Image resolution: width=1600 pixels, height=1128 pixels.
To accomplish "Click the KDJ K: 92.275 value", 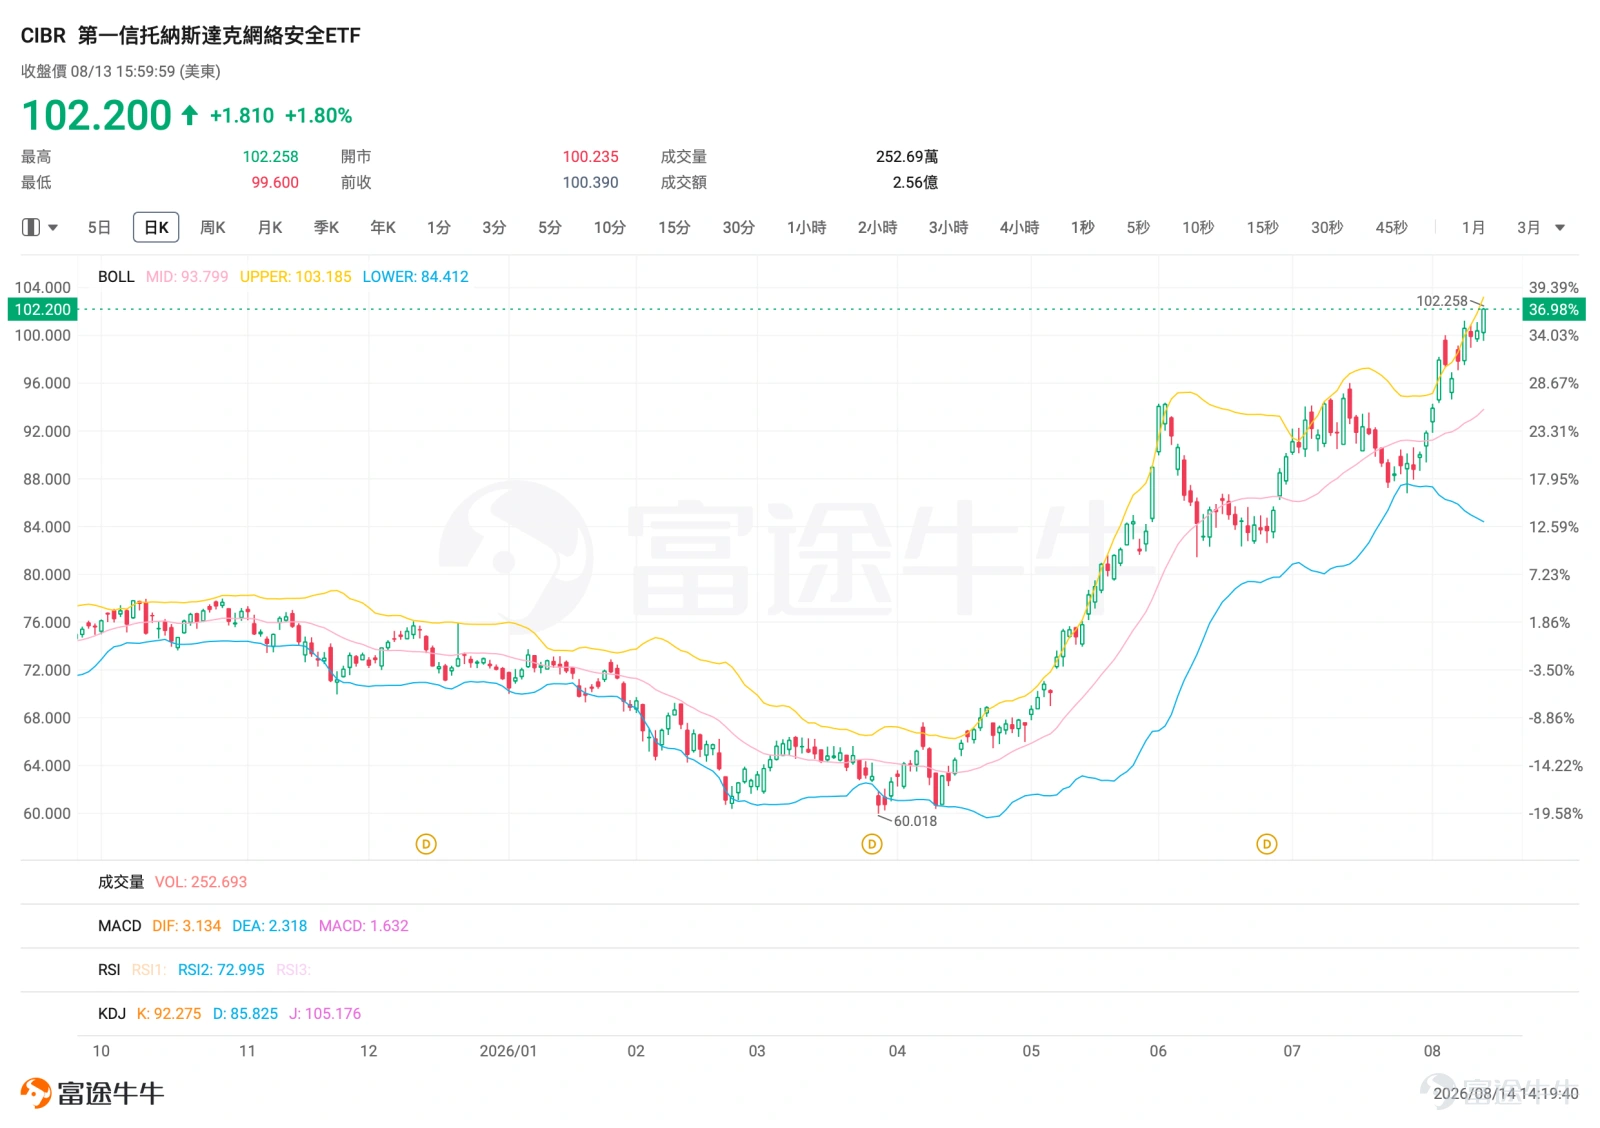I will (x=169, y=1014).
